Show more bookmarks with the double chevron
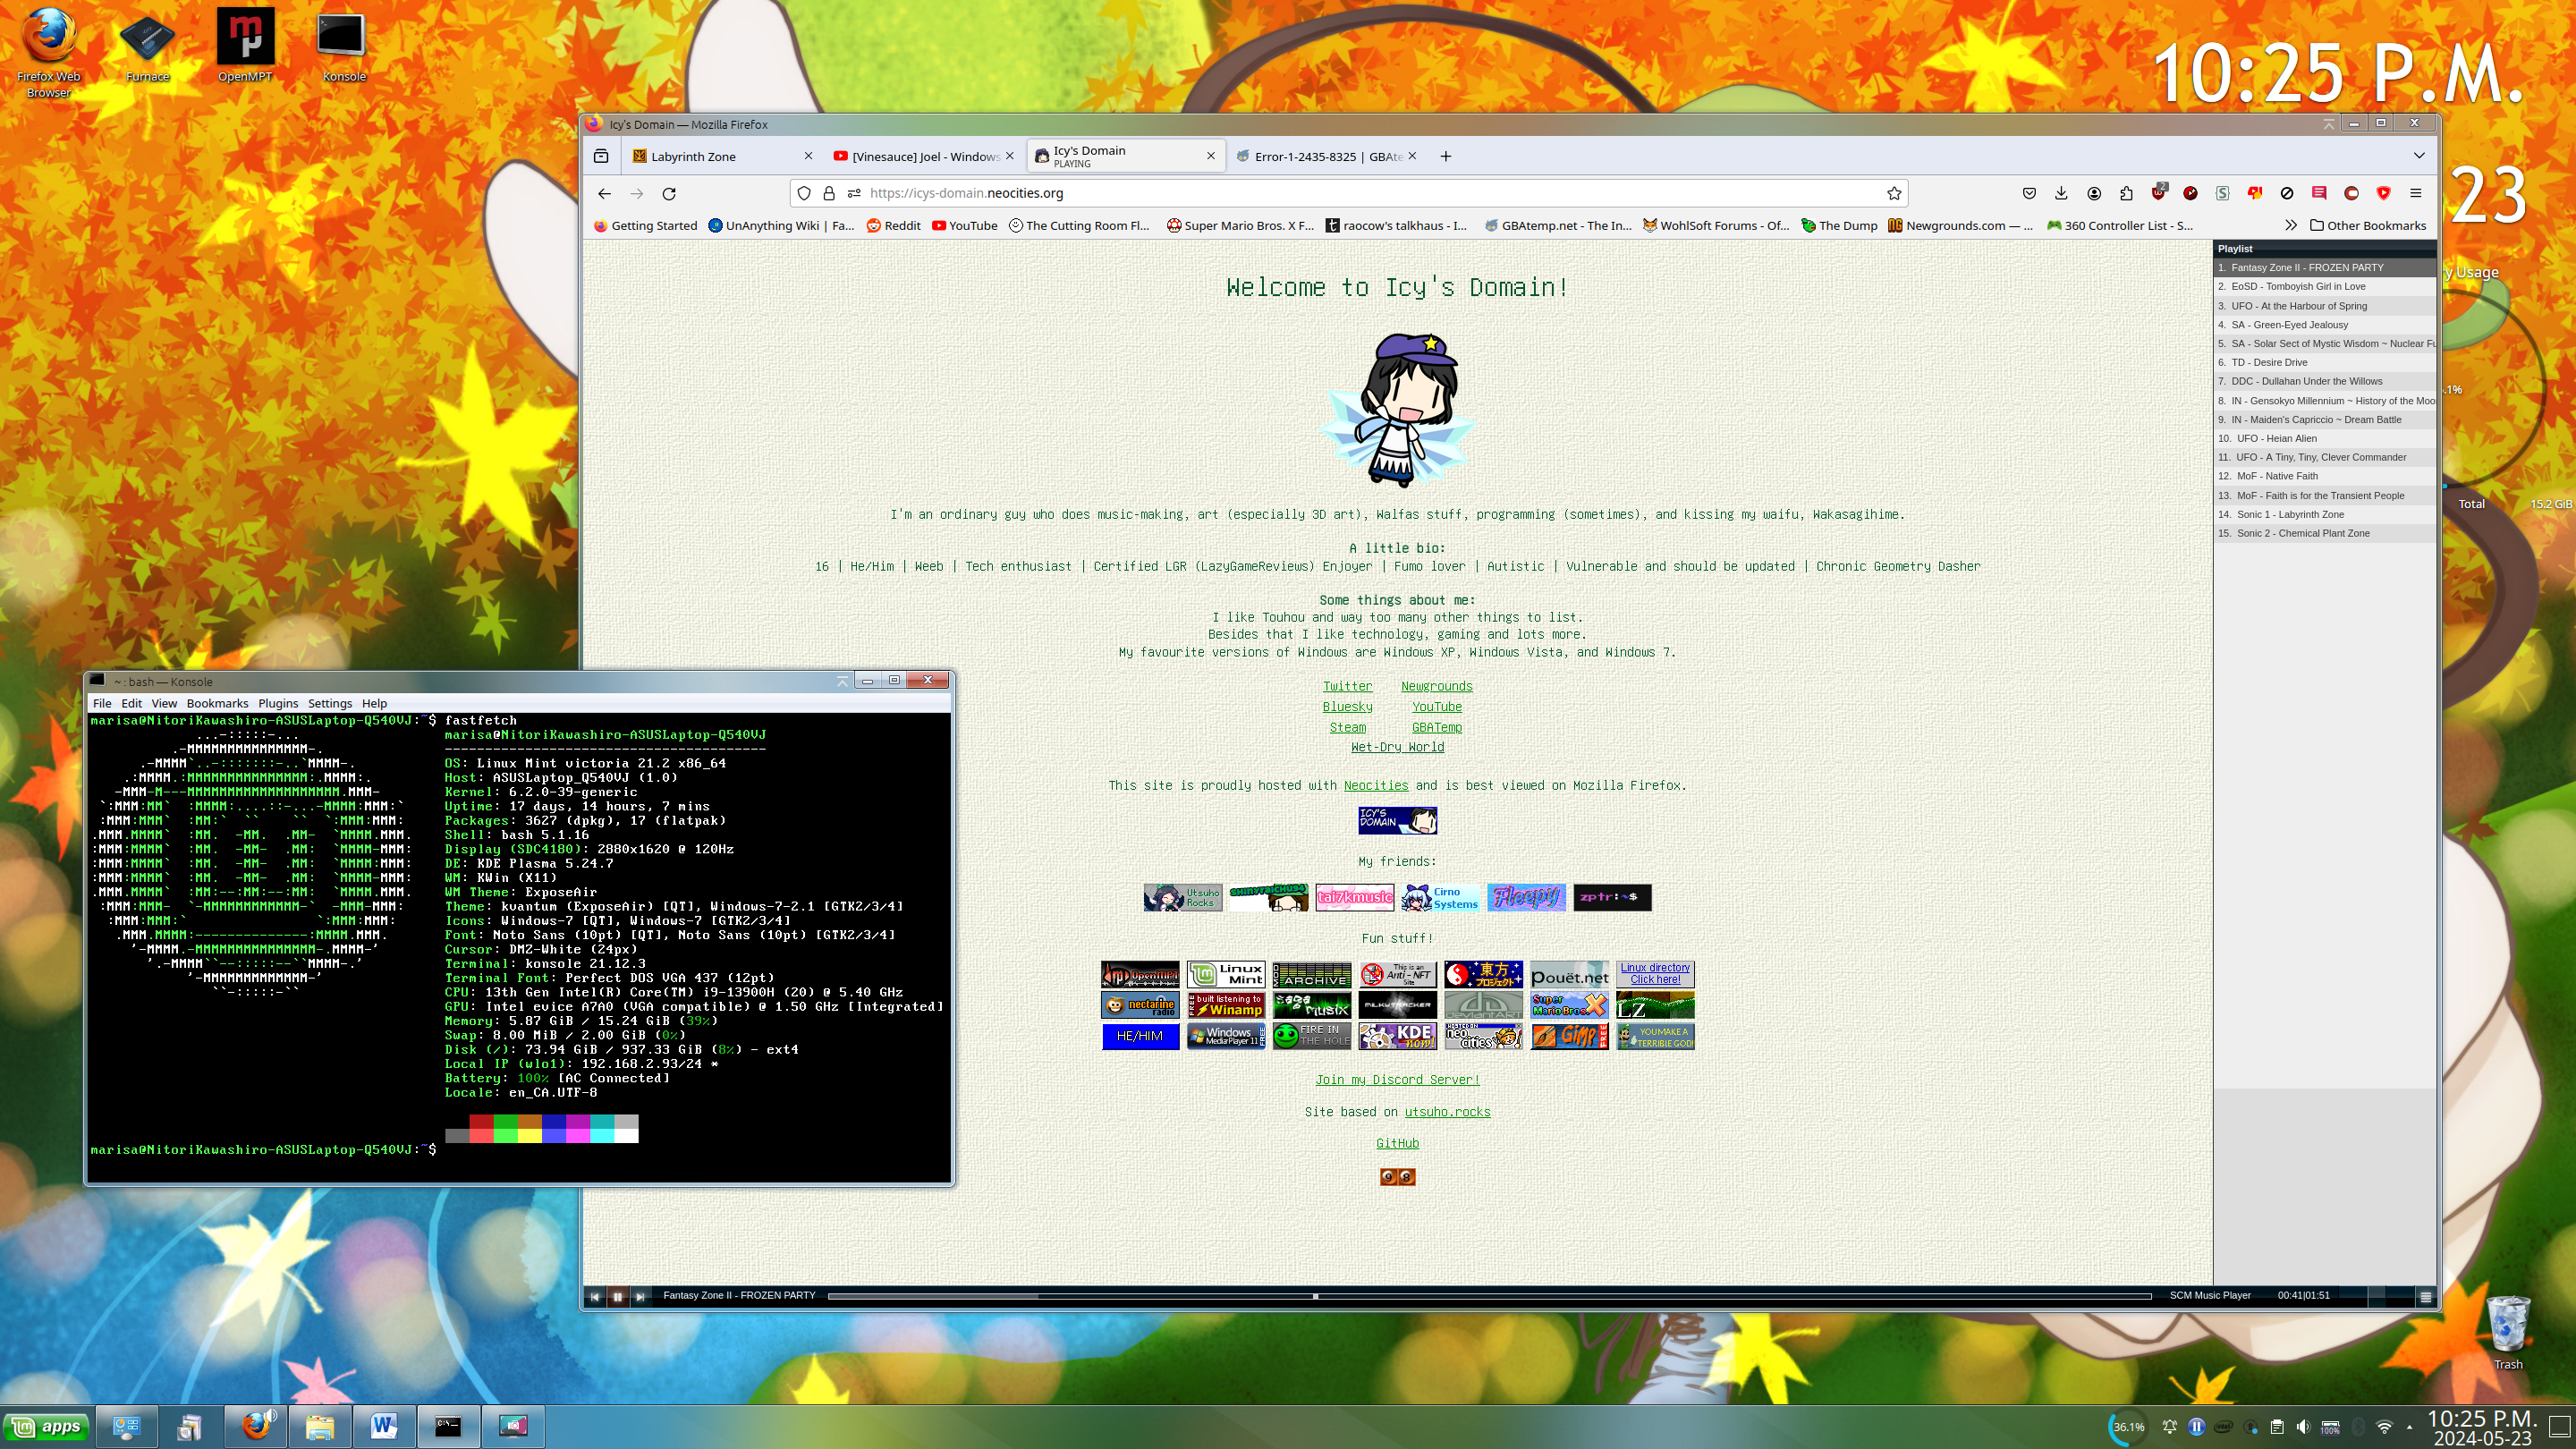This screenshot has height=1449, width=2576. click(2290, 225)
